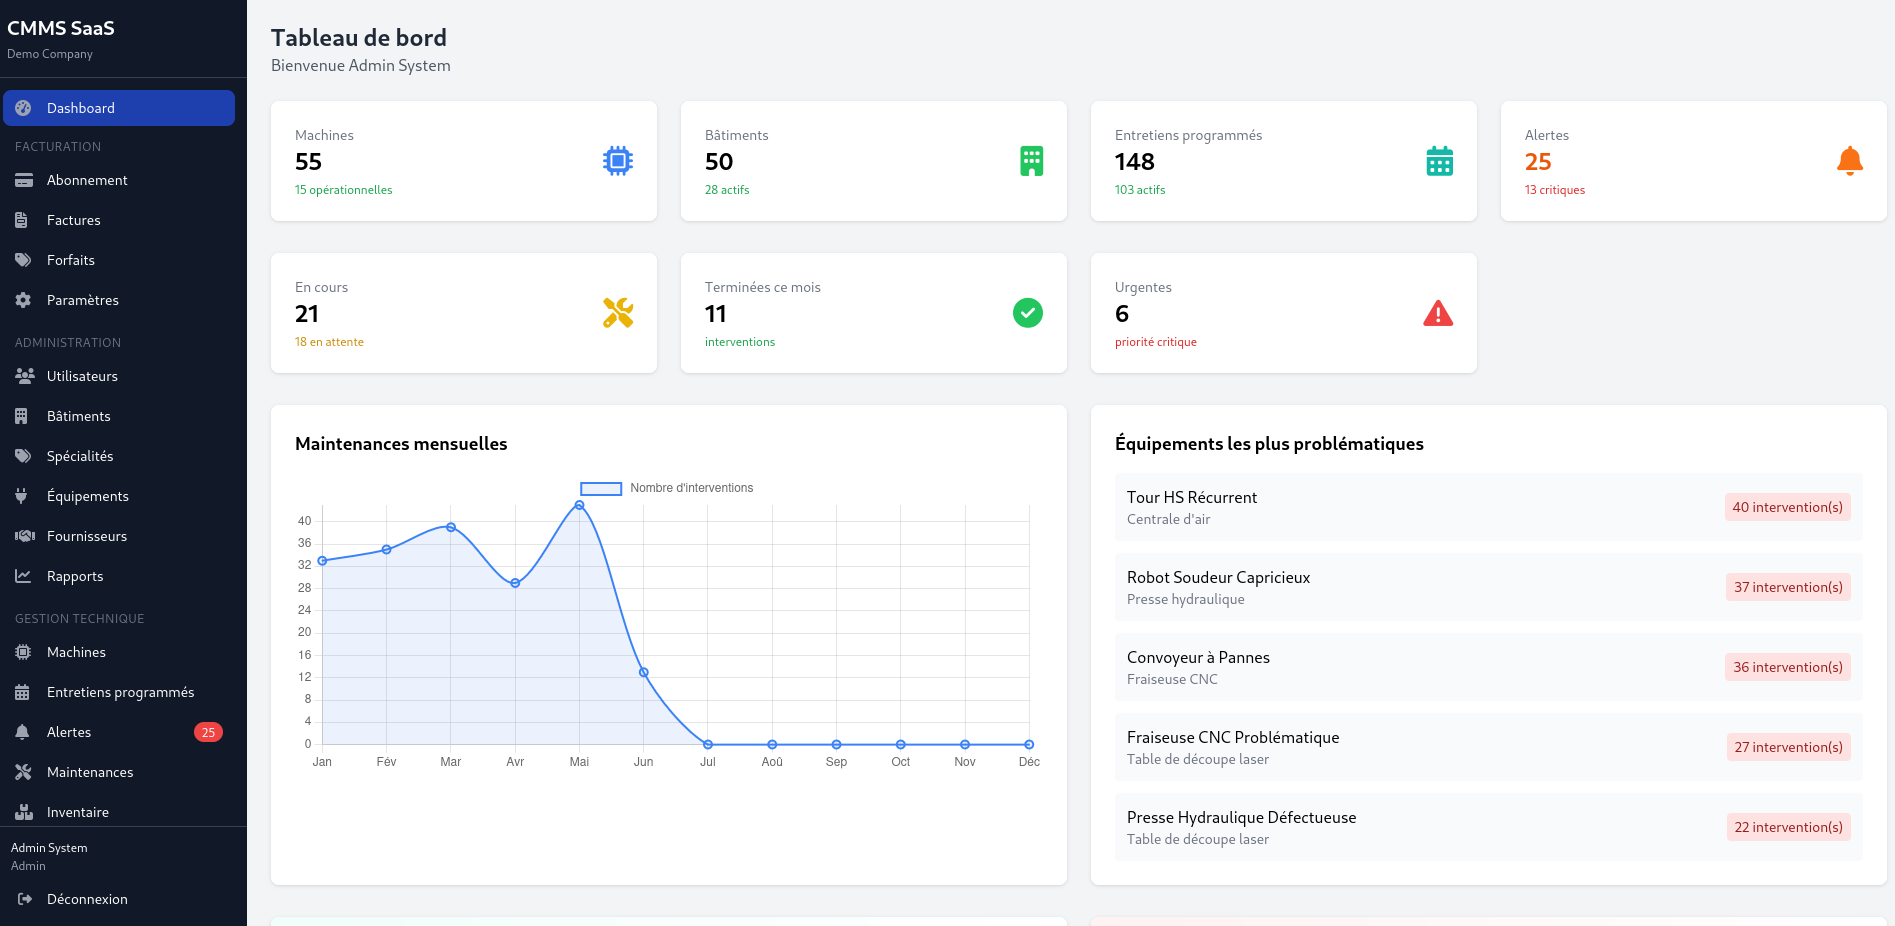Click '18 en attente' text

tap(329, 342)
